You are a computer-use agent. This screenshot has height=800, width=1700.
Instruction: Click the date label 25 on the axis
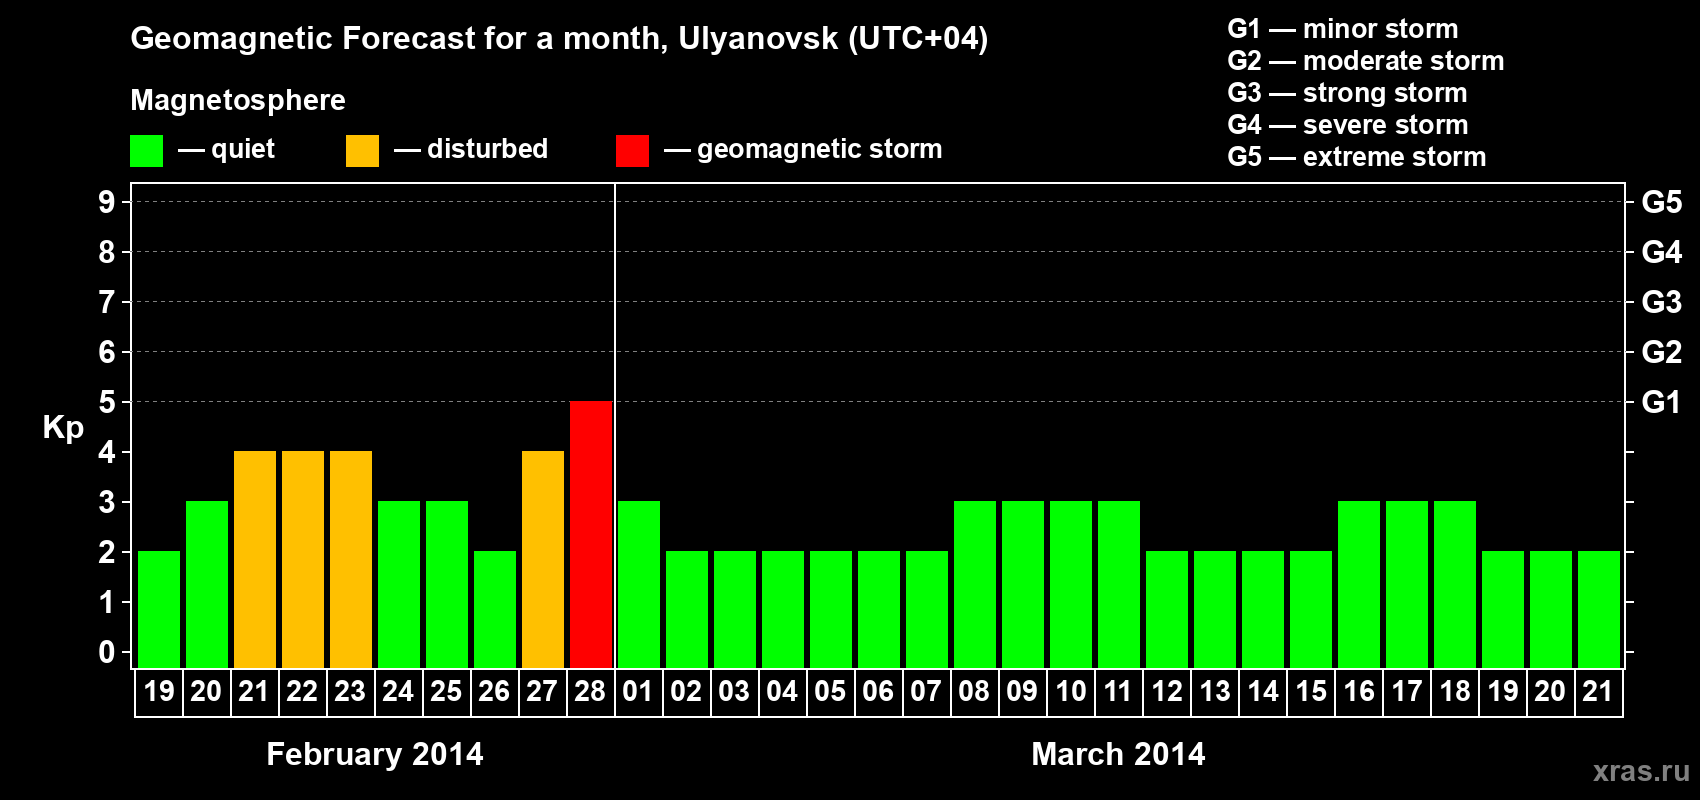tap(446, 692)
